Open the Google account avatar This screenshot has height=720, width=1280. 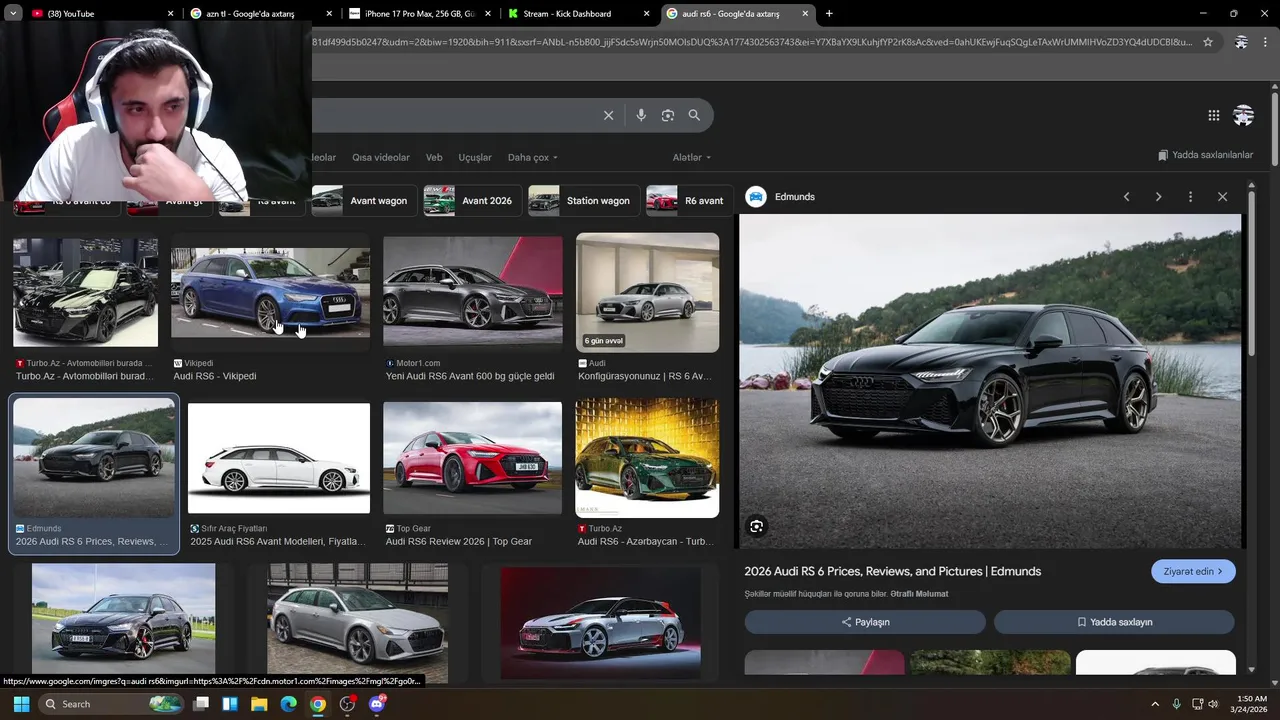point(1244,115)
